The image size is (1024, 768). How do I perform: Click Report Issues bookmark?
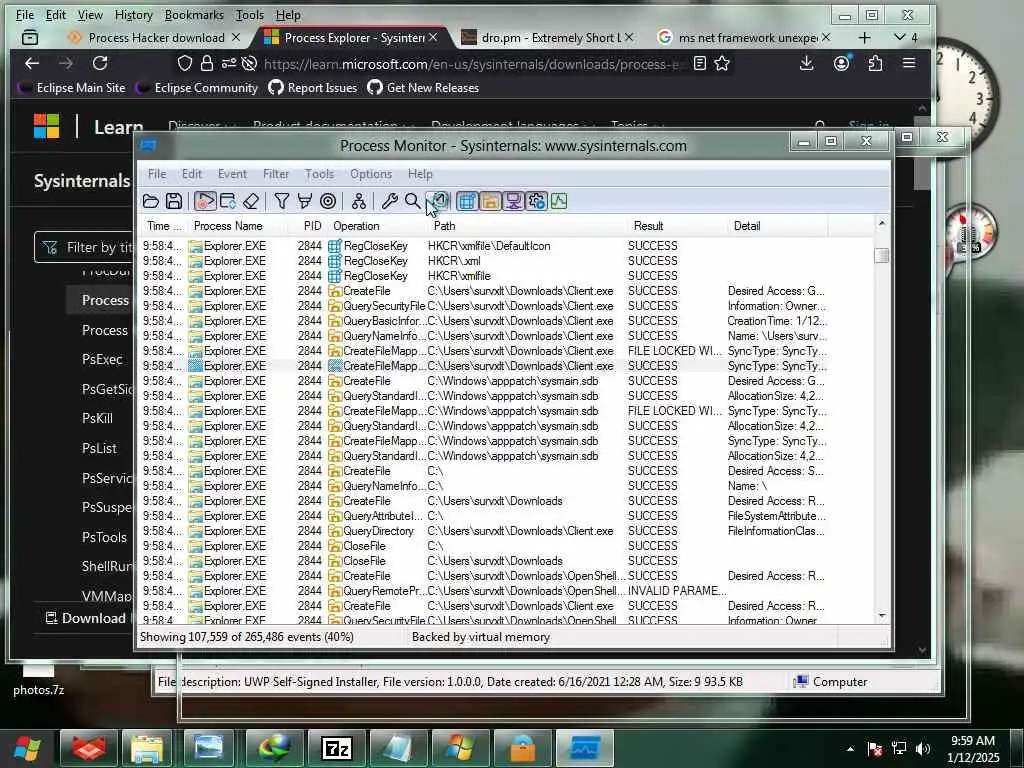coord(313,88)
